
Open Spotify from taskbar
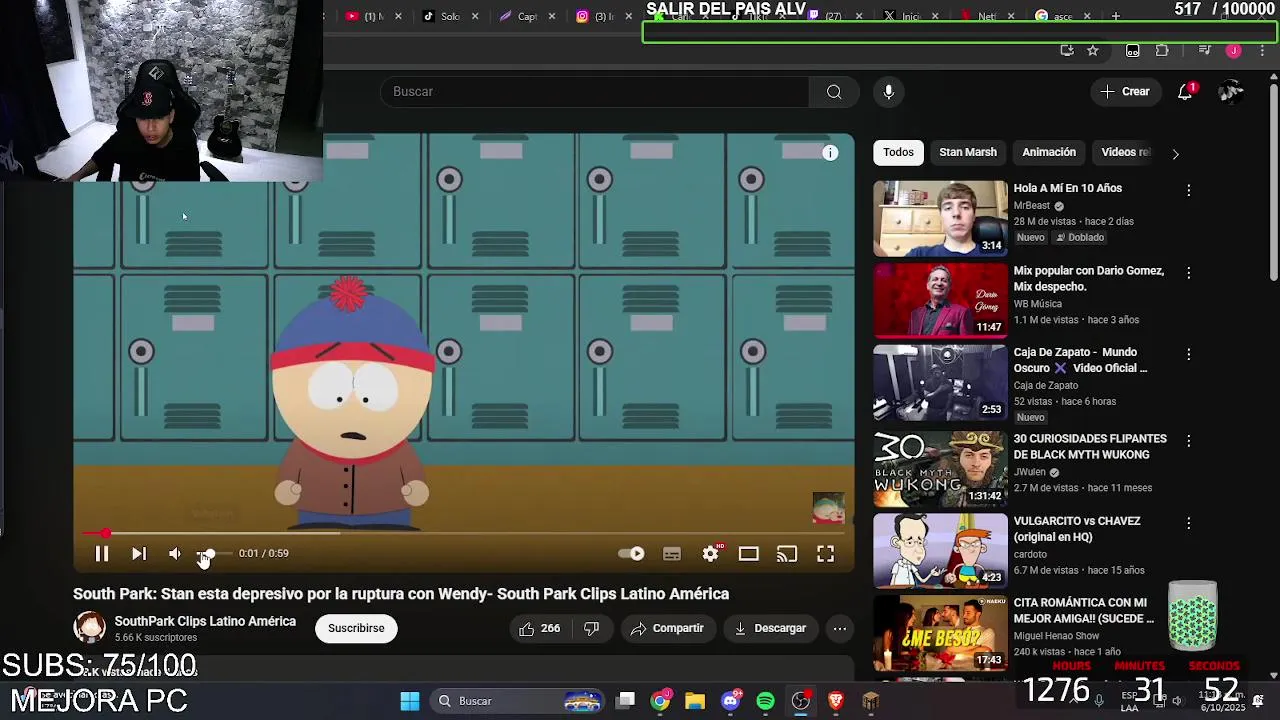tap(766, 701)
